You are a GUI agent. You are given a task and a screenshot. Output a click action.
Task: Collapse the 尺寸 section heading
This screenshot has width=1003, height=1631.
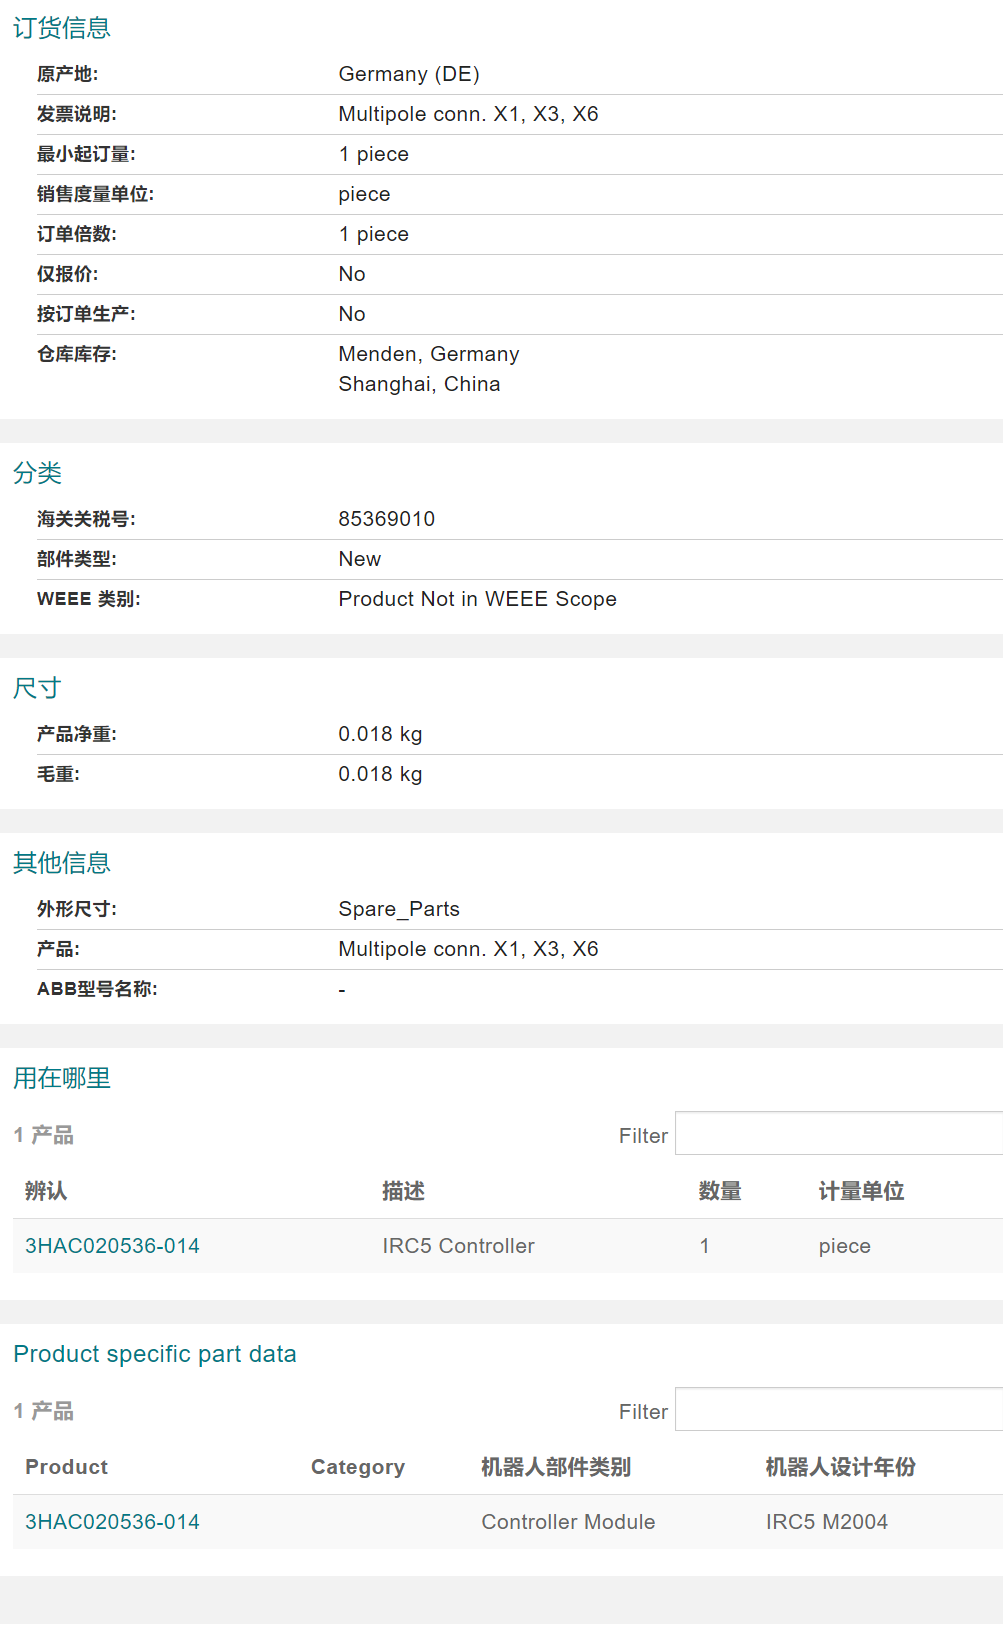[38, 688]
